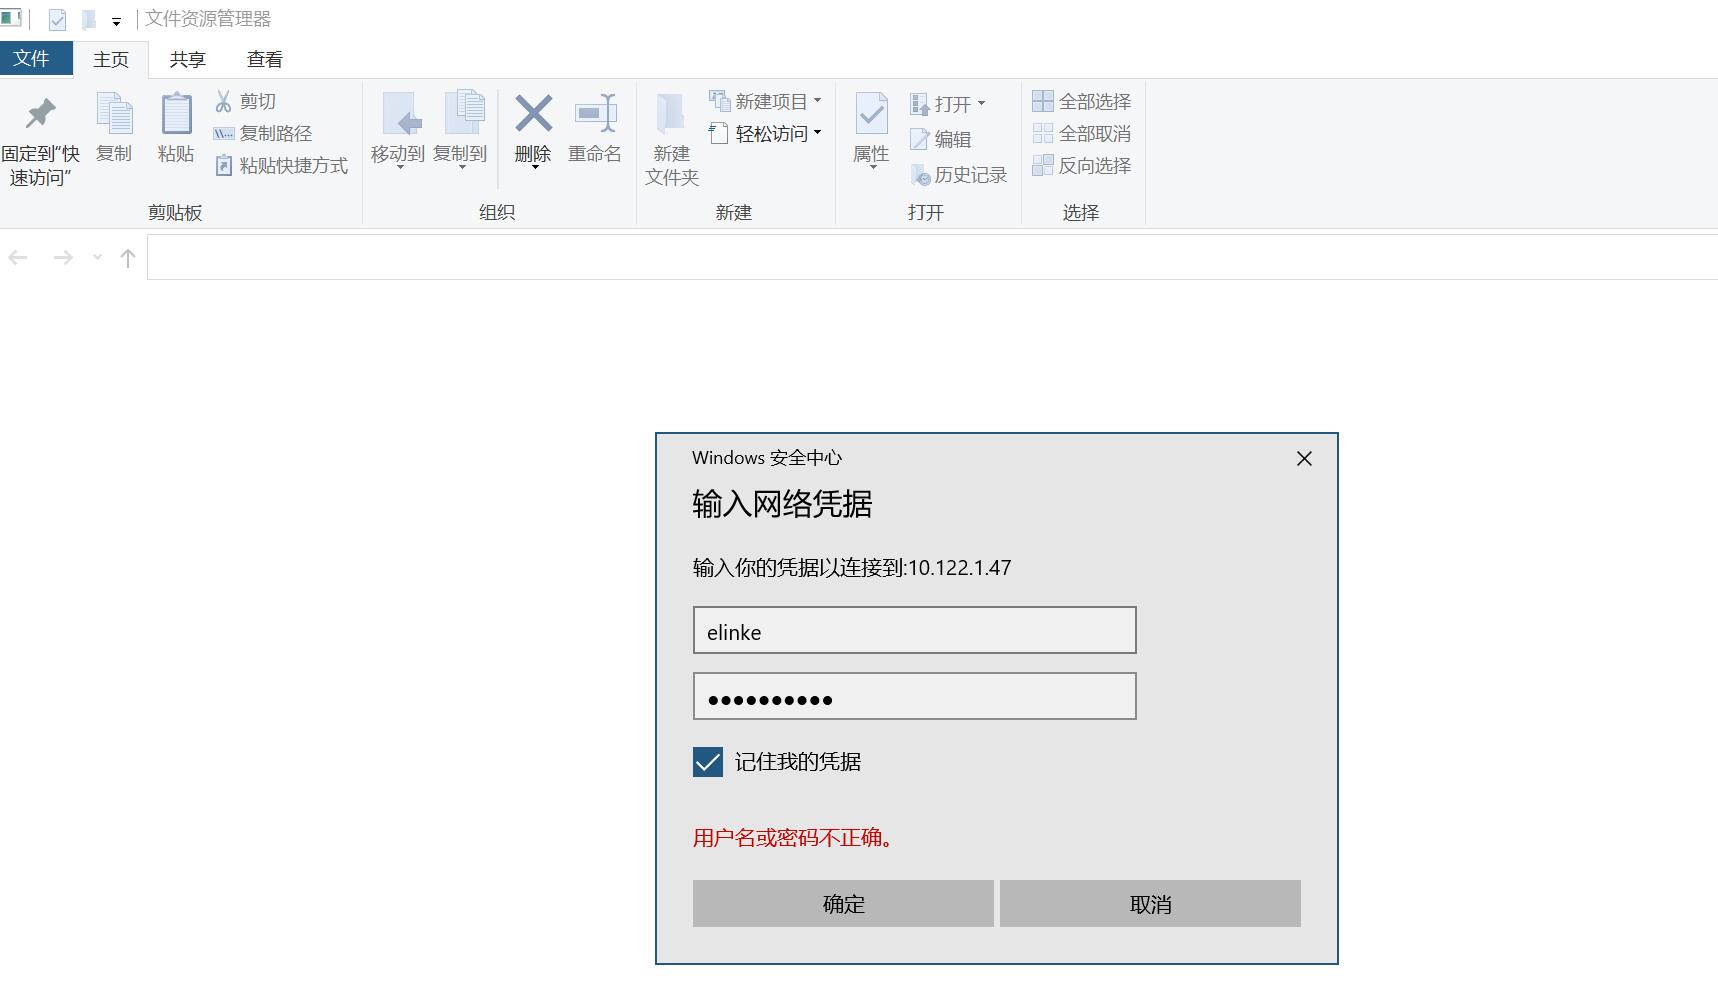Uncheck 记住我的凭据 checkbox
The height and width of the screenshot is (1005, 1718).
point(707,762)
